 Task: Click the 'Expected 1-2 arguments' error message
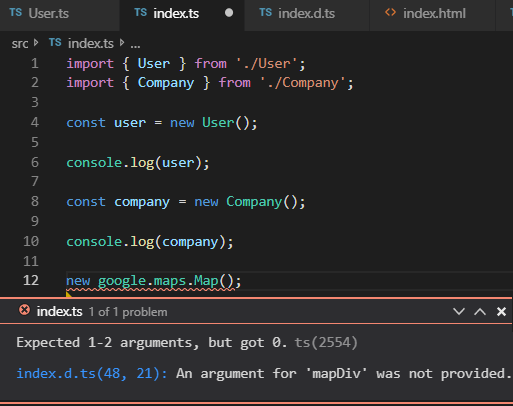(152, 343)
